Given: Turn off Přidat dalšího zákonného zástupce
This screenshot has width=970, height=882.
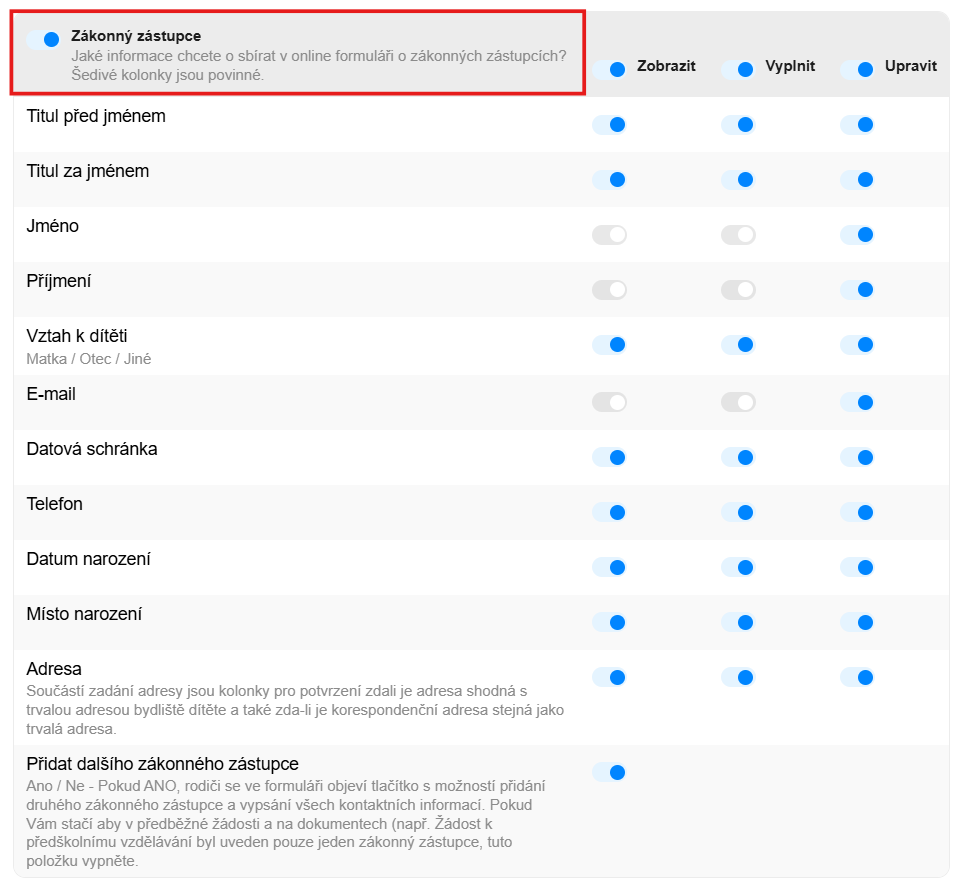Looking at the screenshot, I should click(609, 772).
